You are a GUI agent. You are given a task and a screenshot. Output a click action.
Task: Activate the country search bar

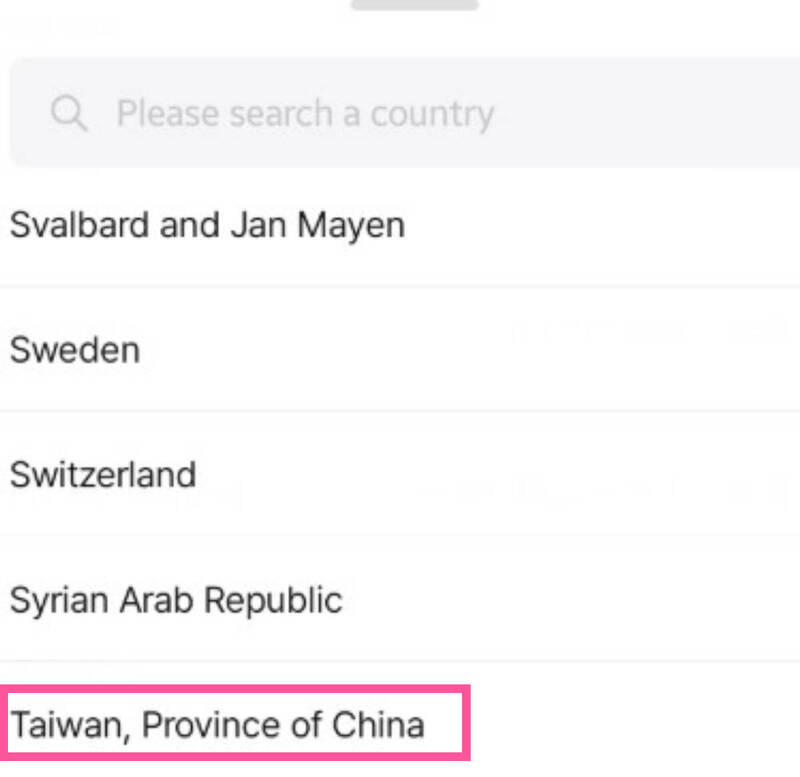click(x=406, y=112)
